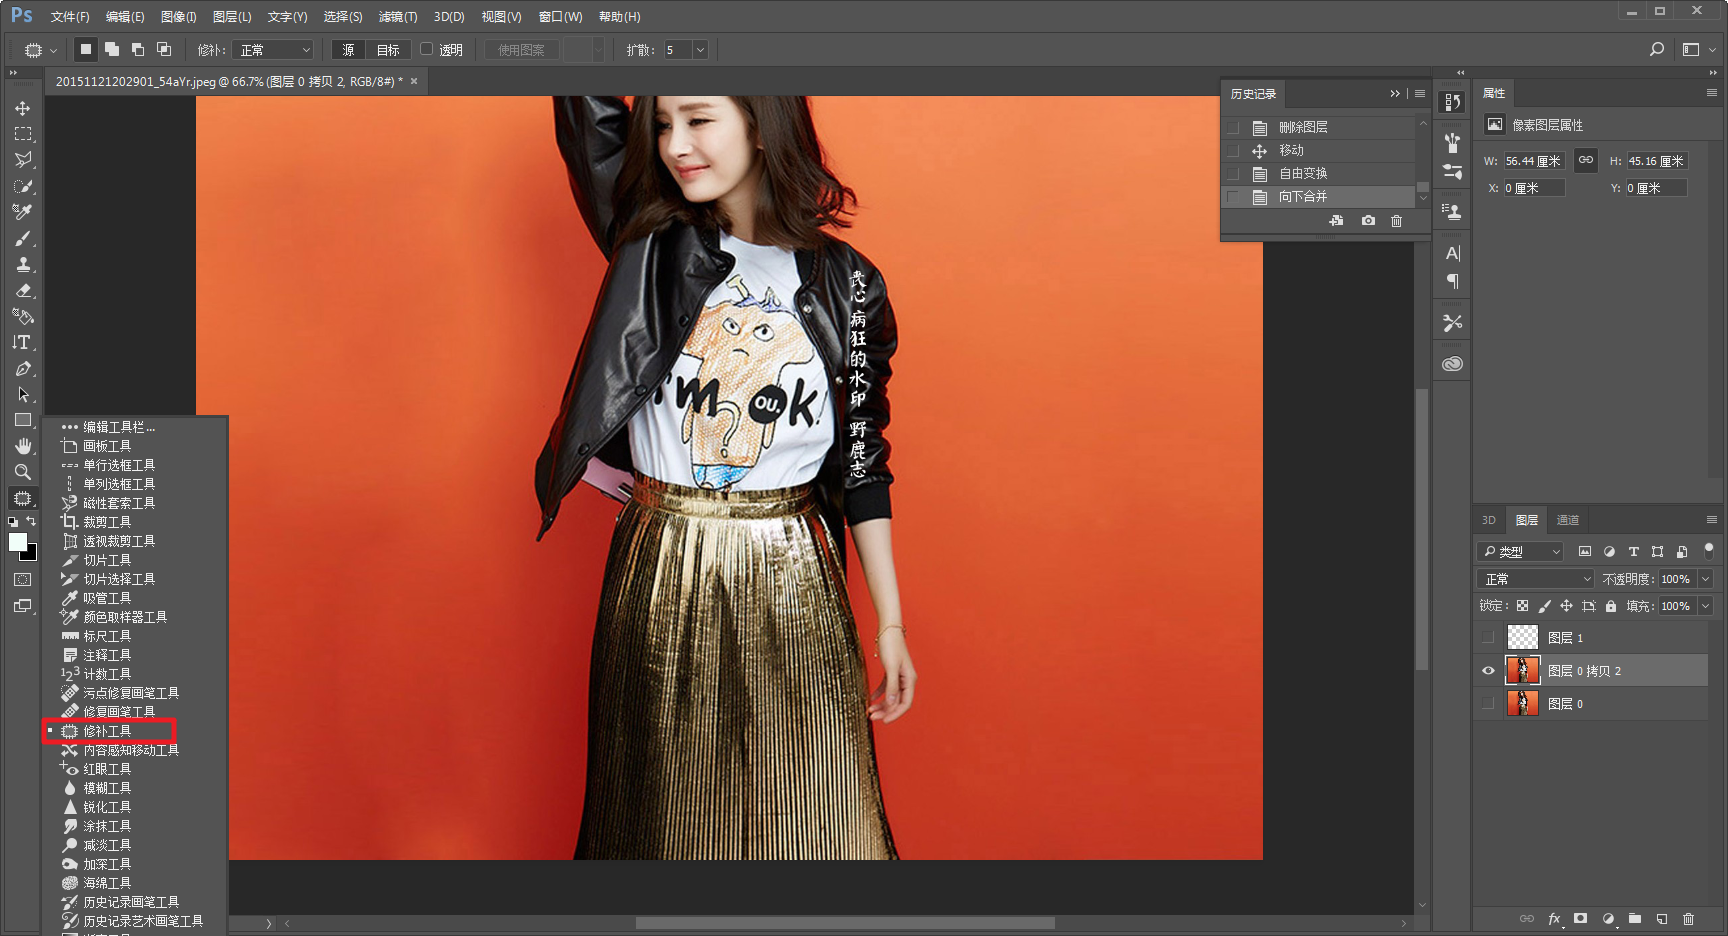
Task: Select the Rectangular Marquee tool
Action: coord(22,134)
